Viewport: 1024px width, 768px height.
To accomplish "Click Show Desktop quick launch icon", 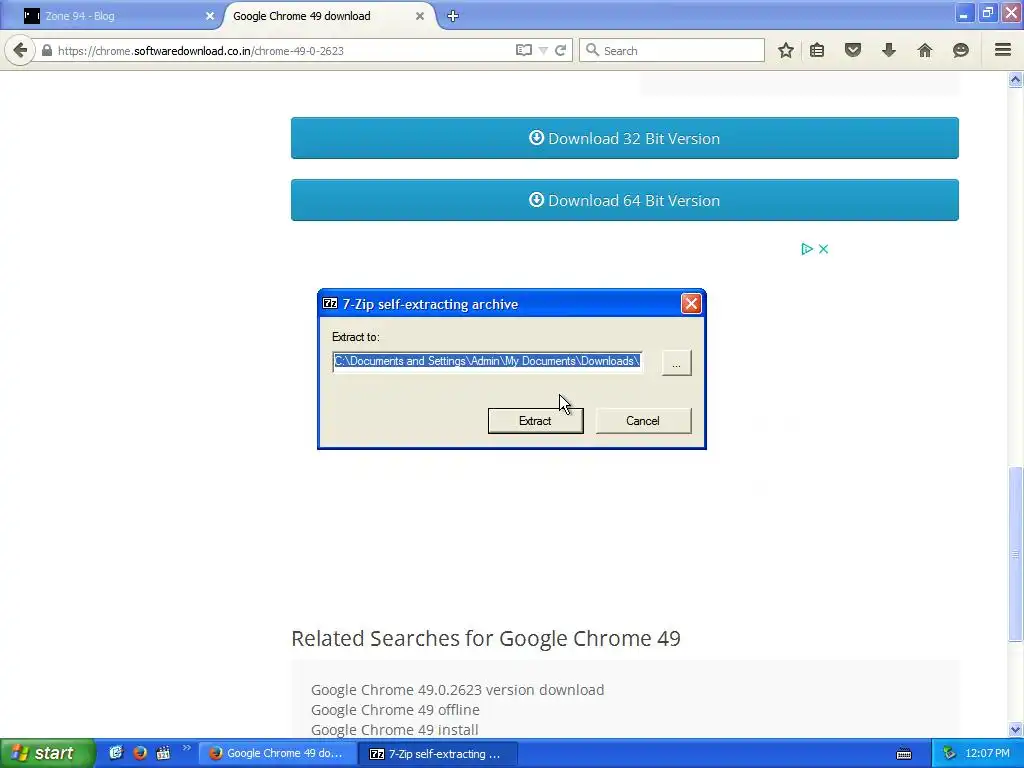I will (x=116, y=752).
